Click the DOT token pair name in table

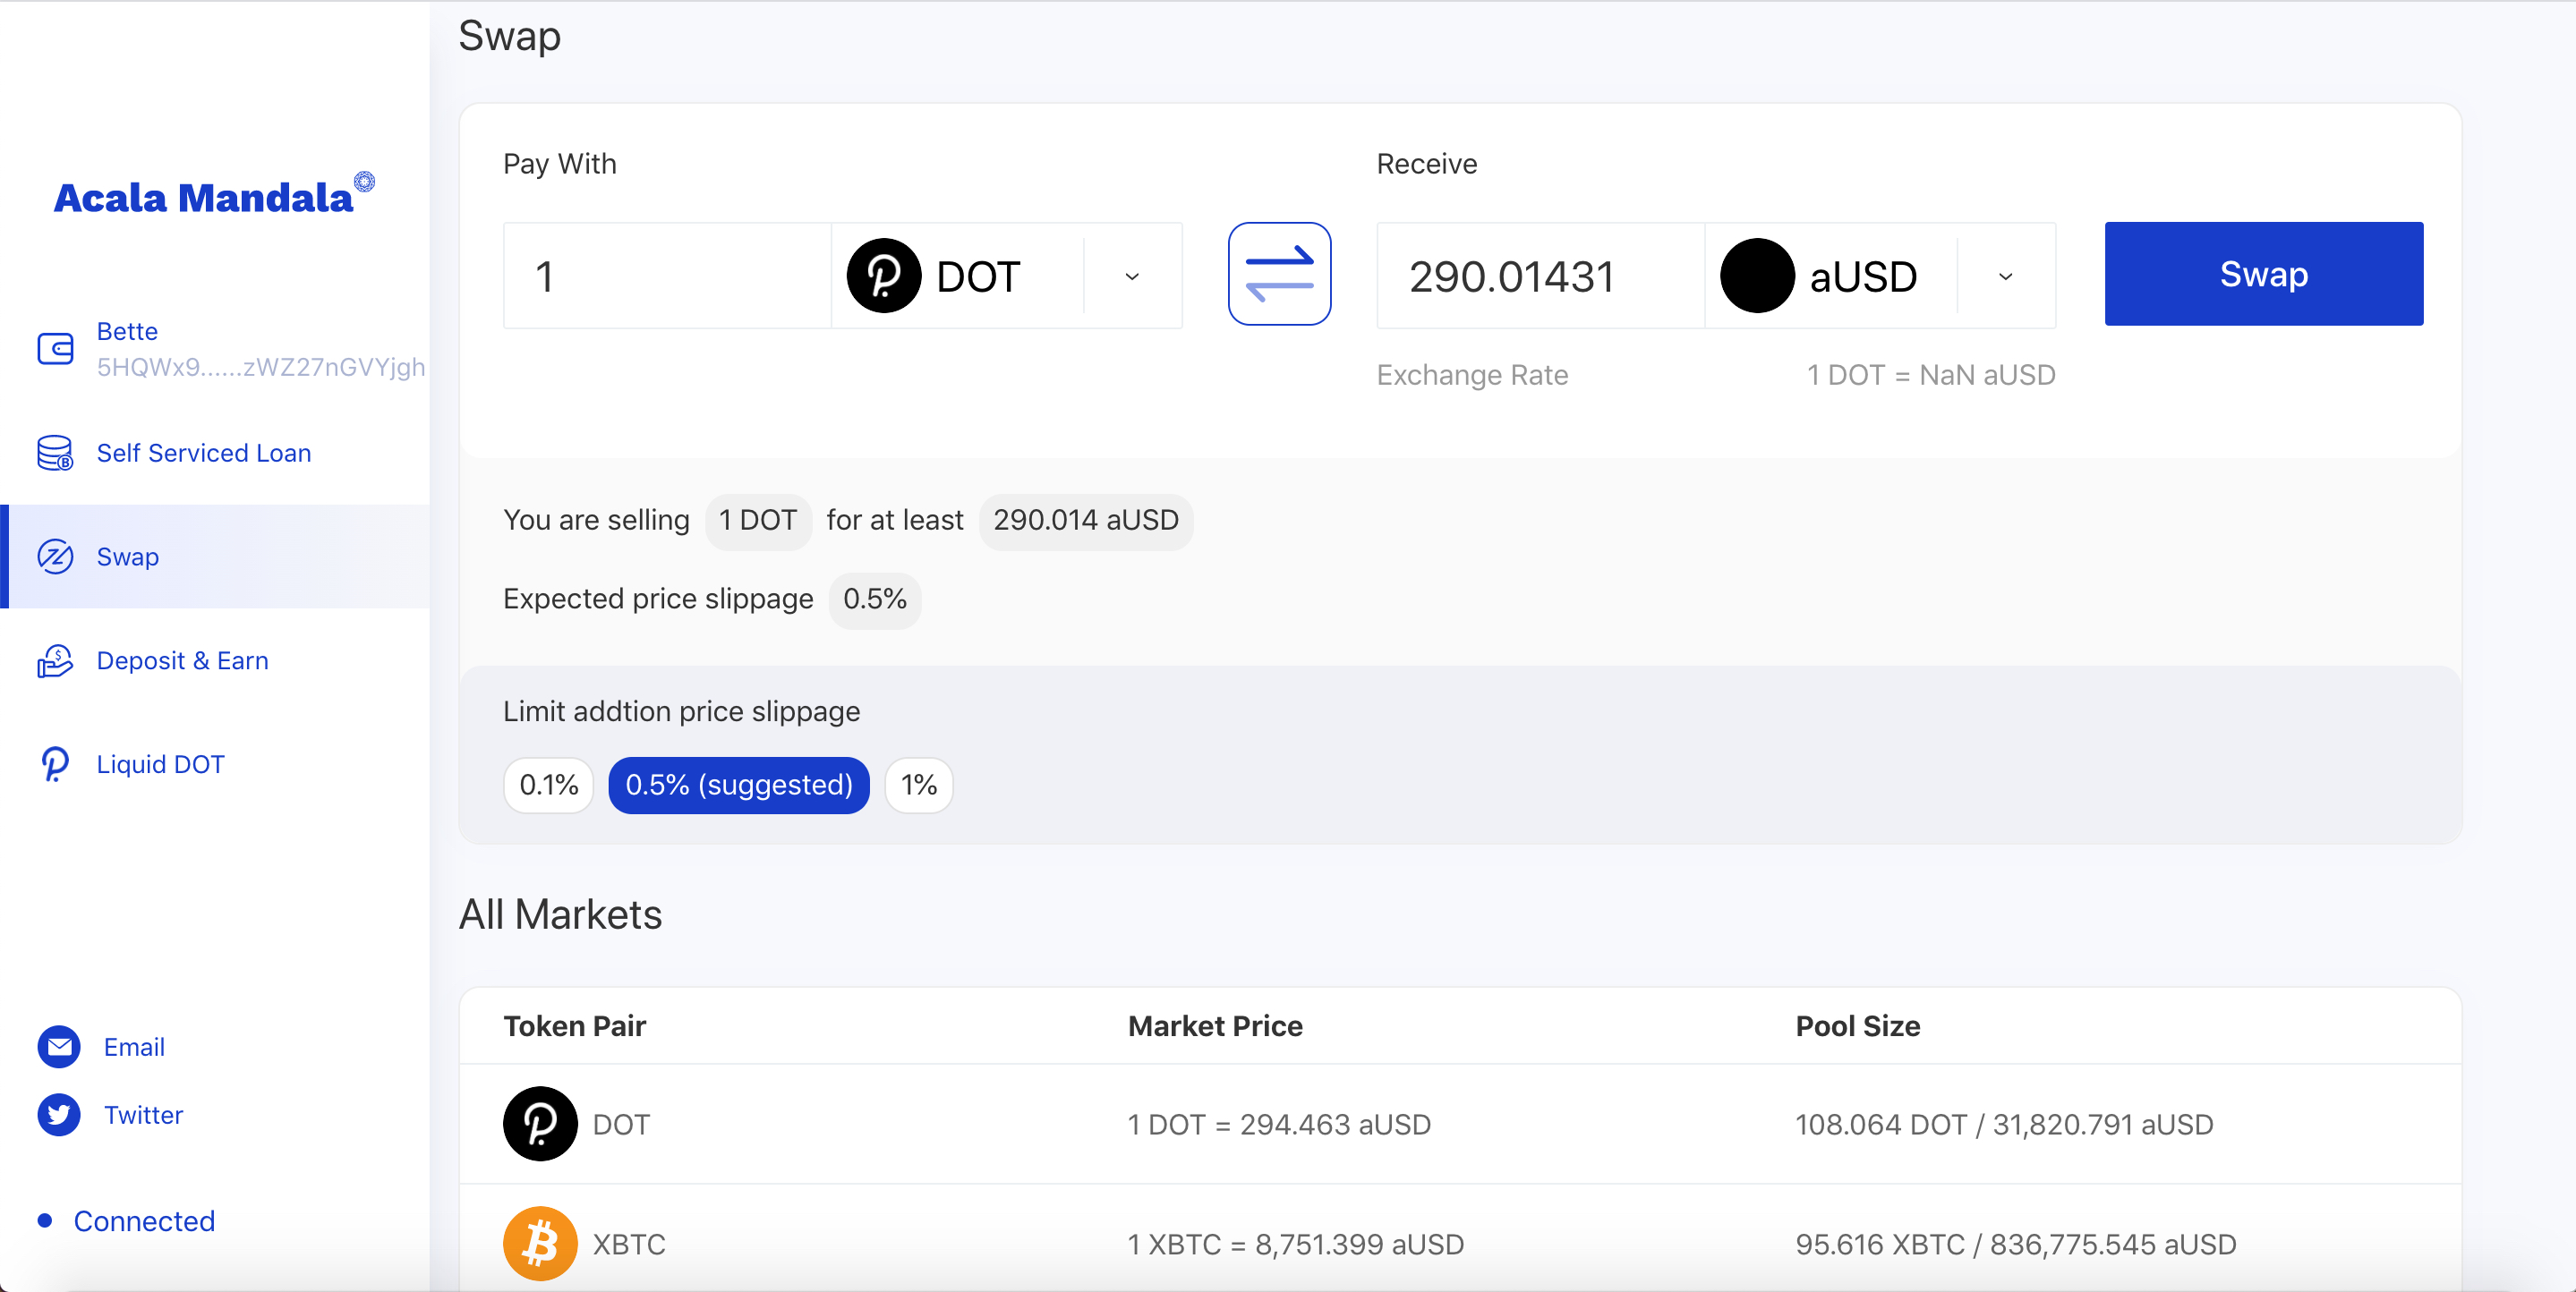click(x=621, y=1125)
